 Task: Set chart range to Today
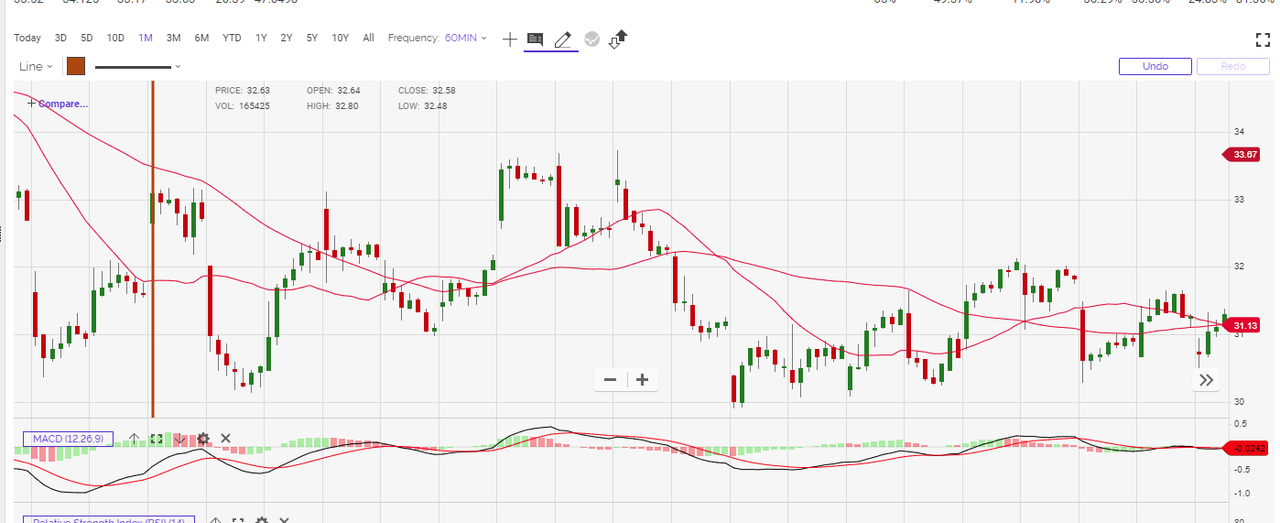click(x=28, y=38)
